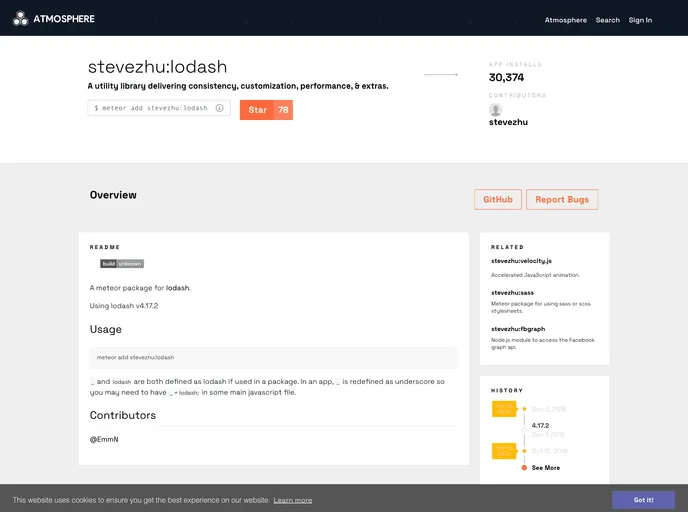Click the package title stevezhu:lodash
The image size is (688, 512).
158,67
